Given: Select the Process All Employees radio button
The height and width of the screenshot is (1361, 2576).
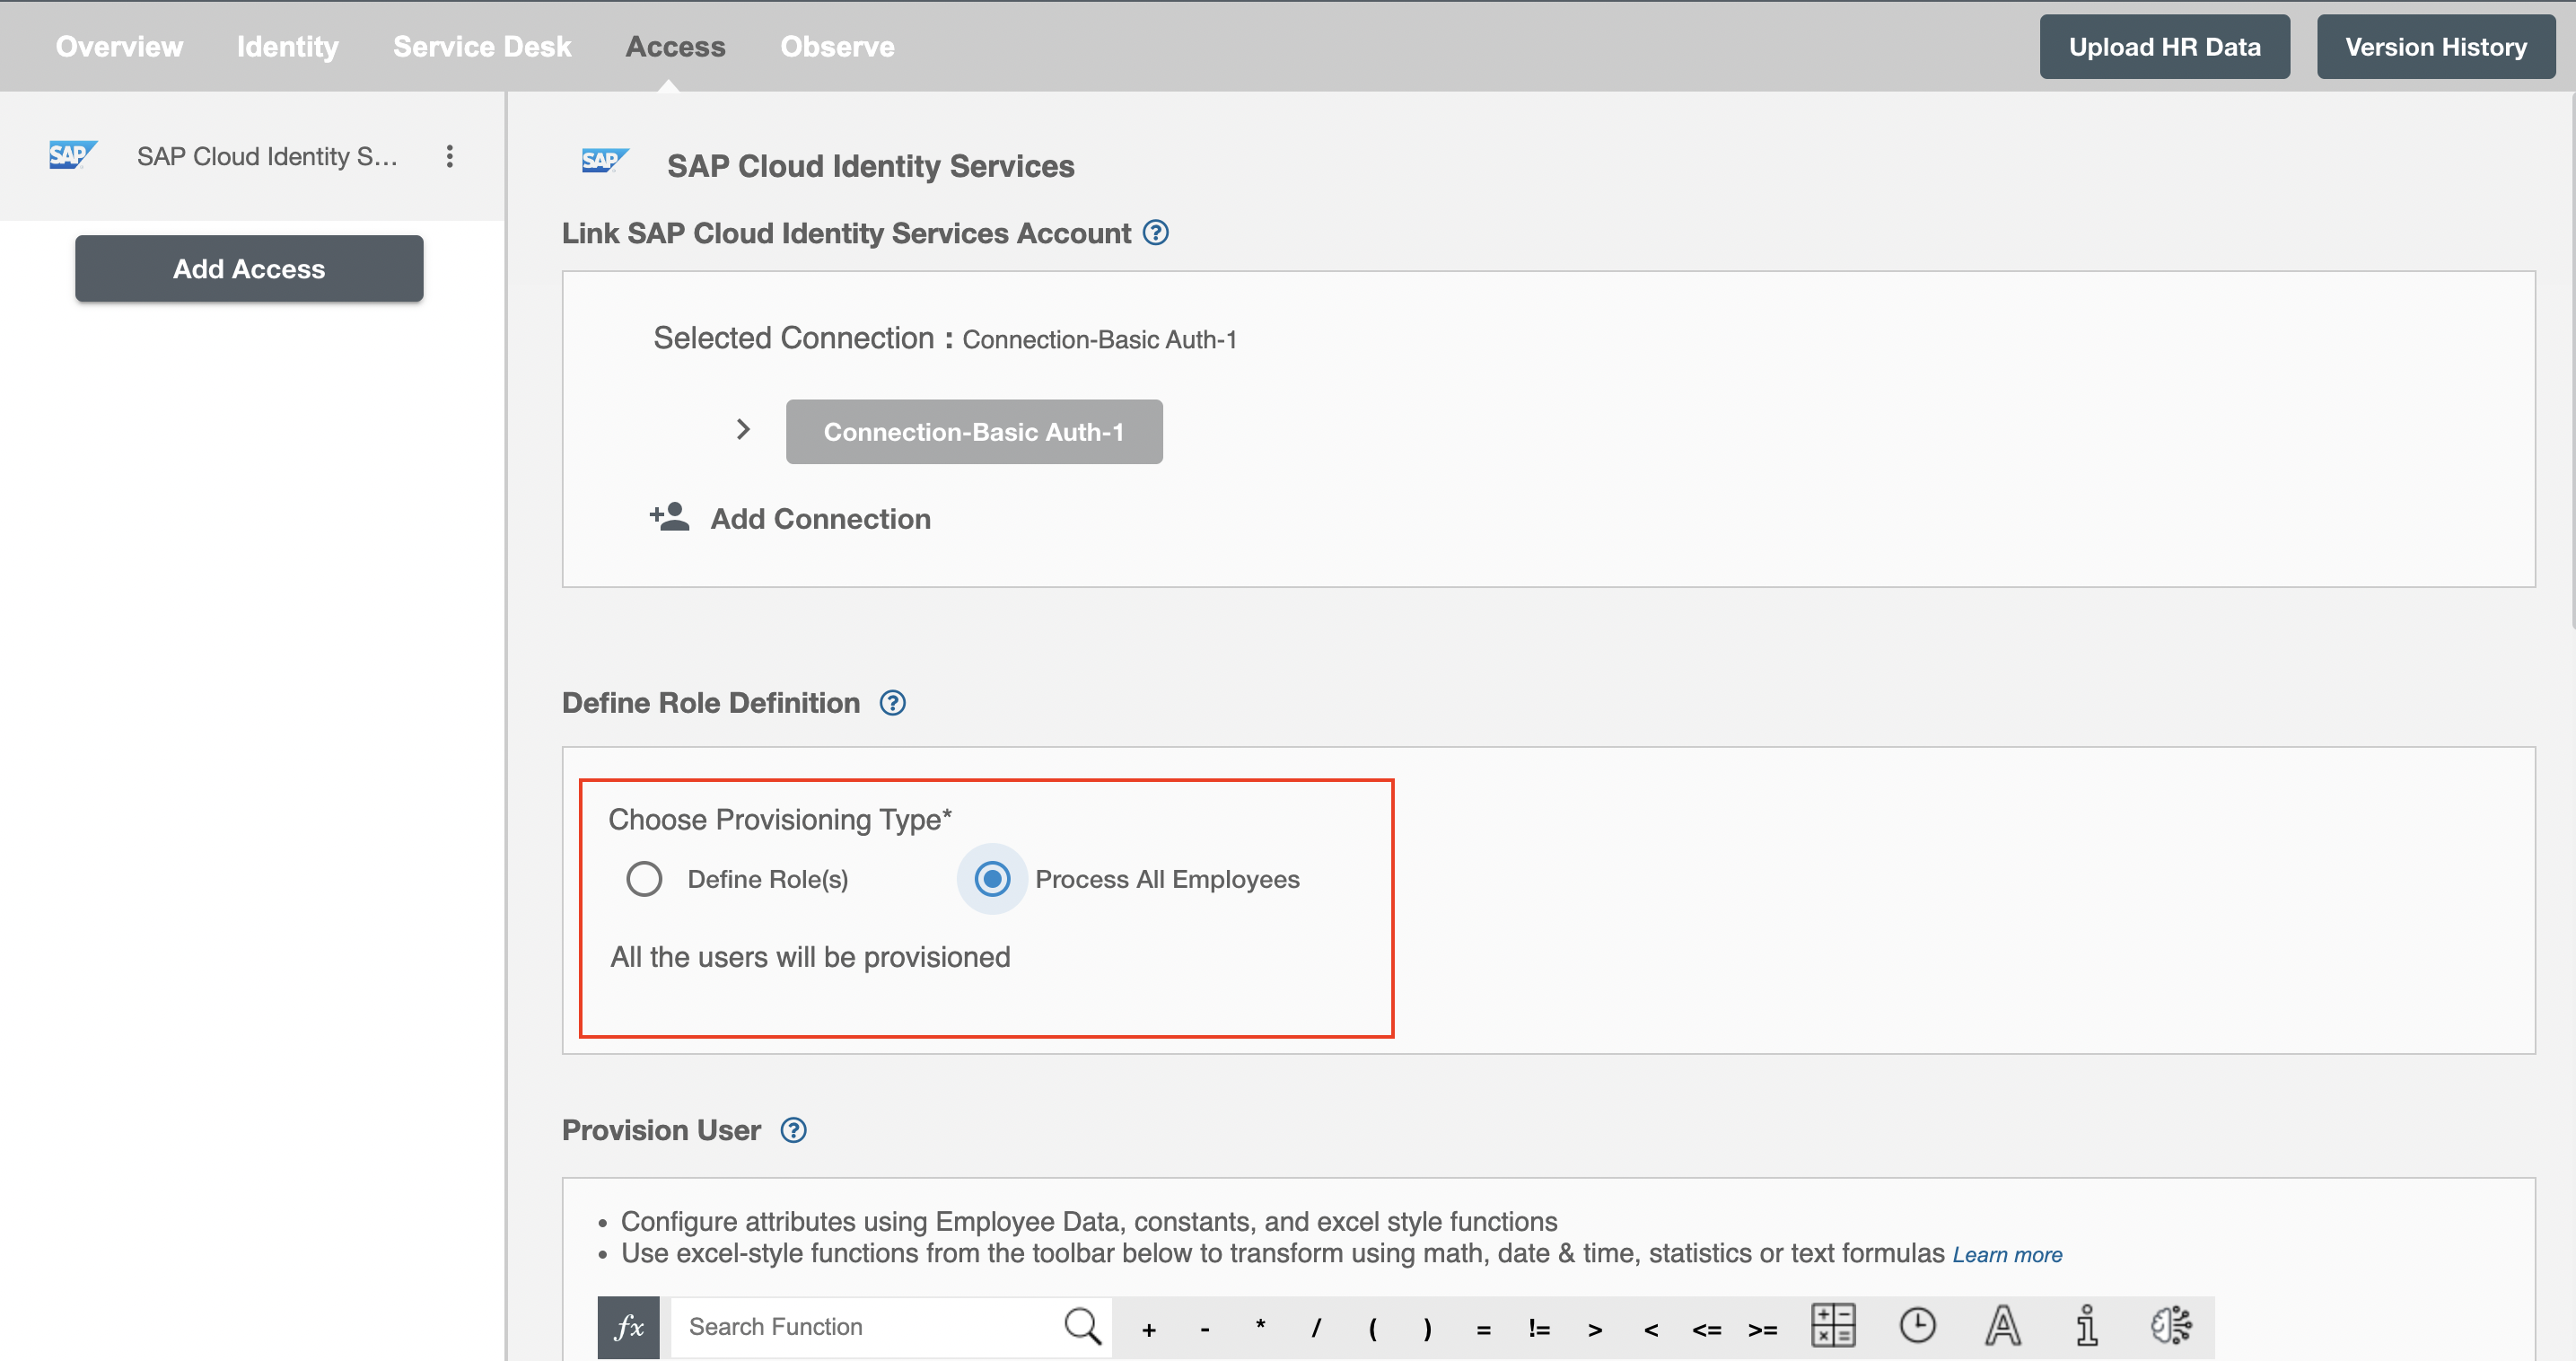Looking at the screenshot, I should pyautogui.click(x=992, y=879).
